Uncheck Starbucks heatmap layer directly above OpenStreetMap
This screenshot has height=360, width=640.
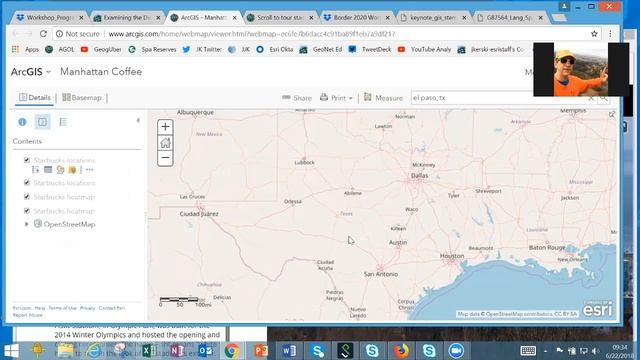(27, 211)
